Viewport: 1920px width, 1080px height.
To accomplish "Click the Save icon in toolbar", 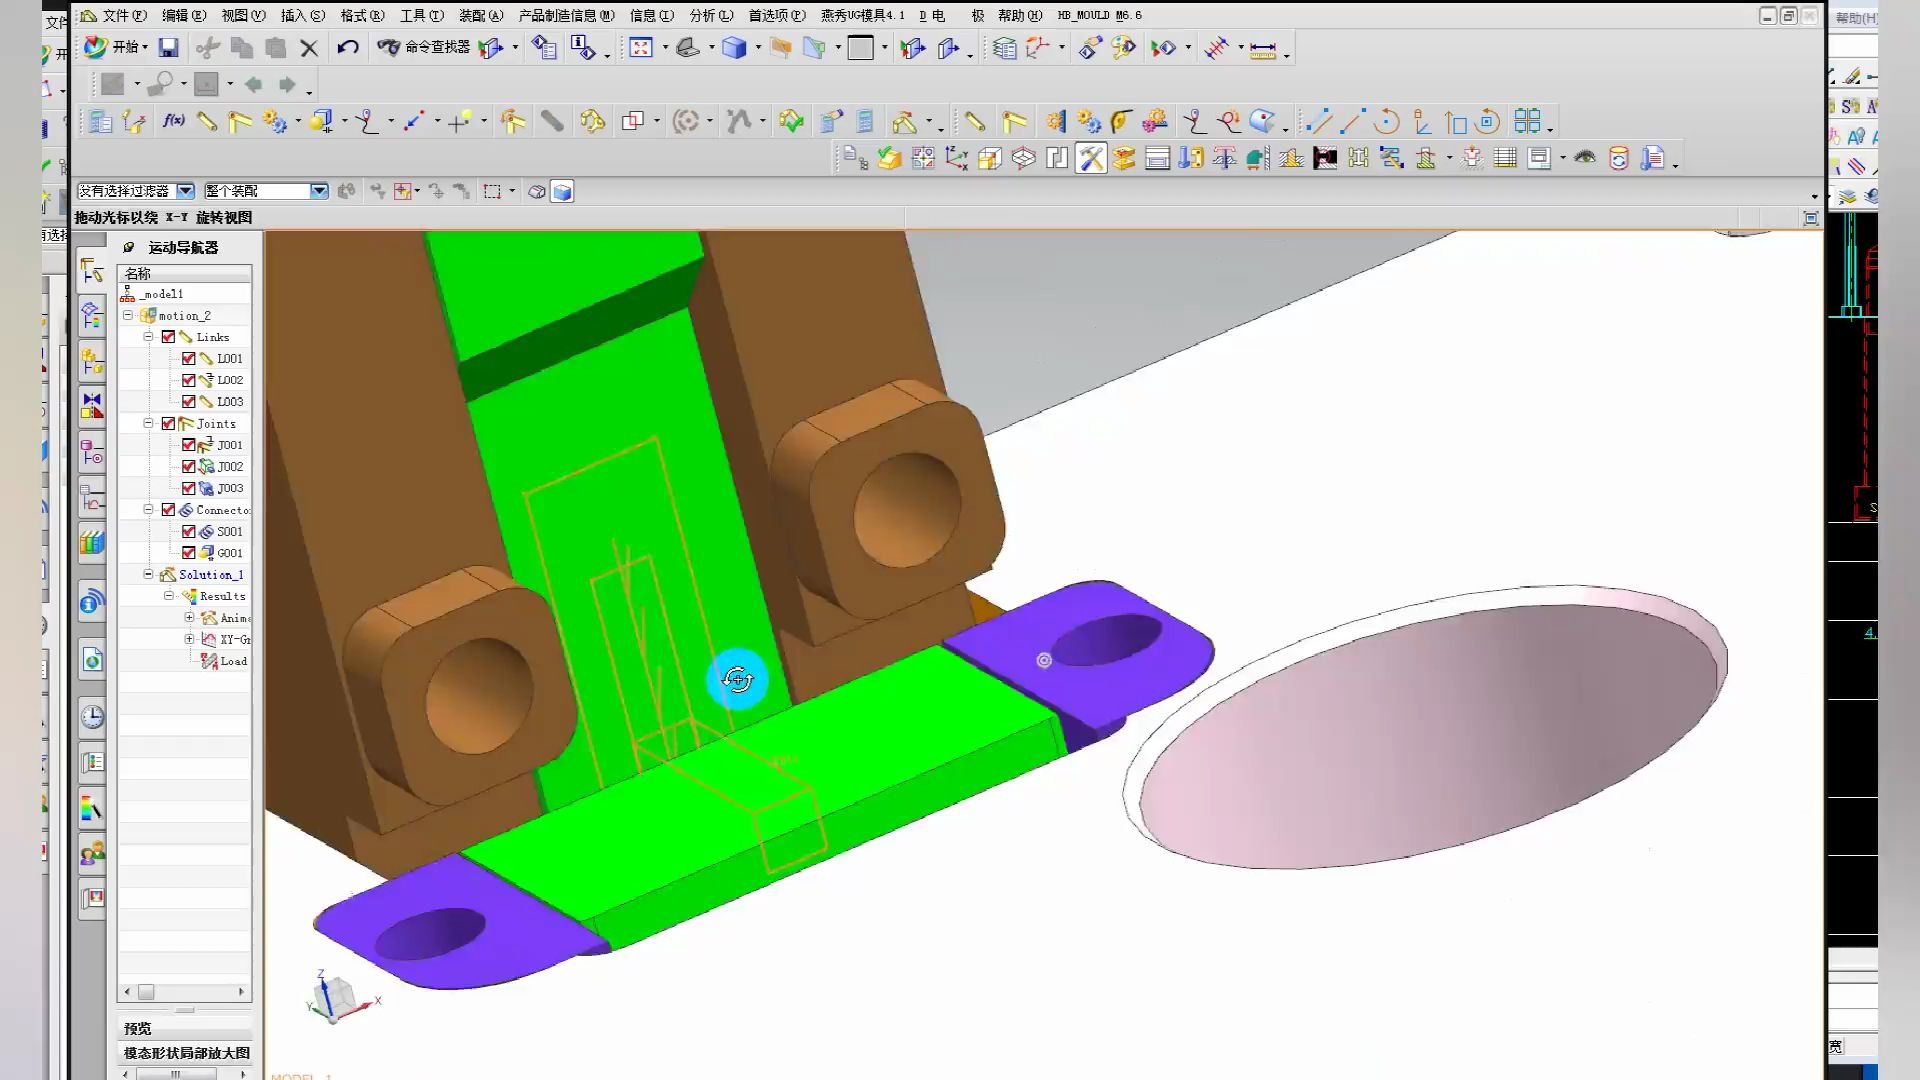I will point(168,47).
